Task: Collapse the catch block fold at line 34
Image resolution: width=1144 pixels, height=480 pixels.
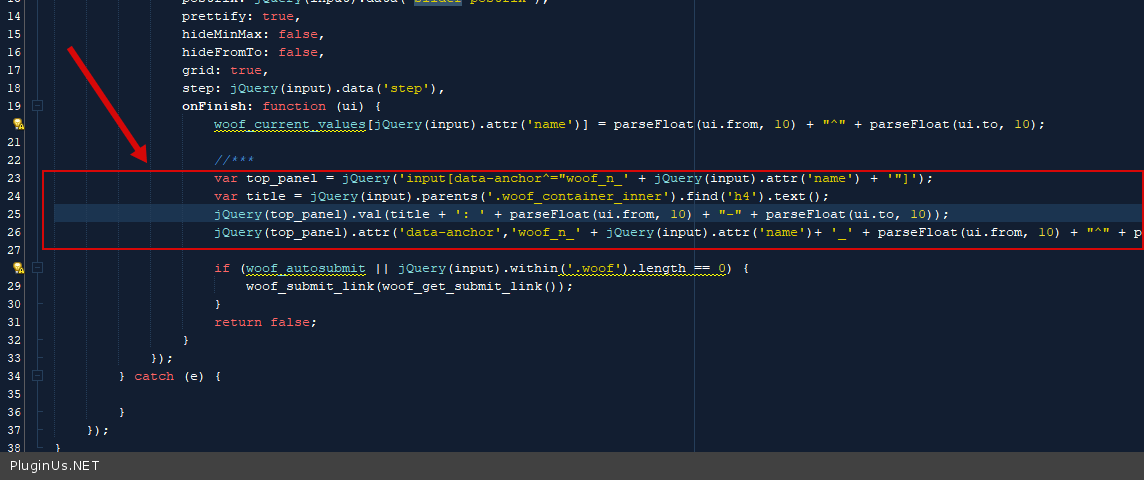Action: [x=37, y=376]
